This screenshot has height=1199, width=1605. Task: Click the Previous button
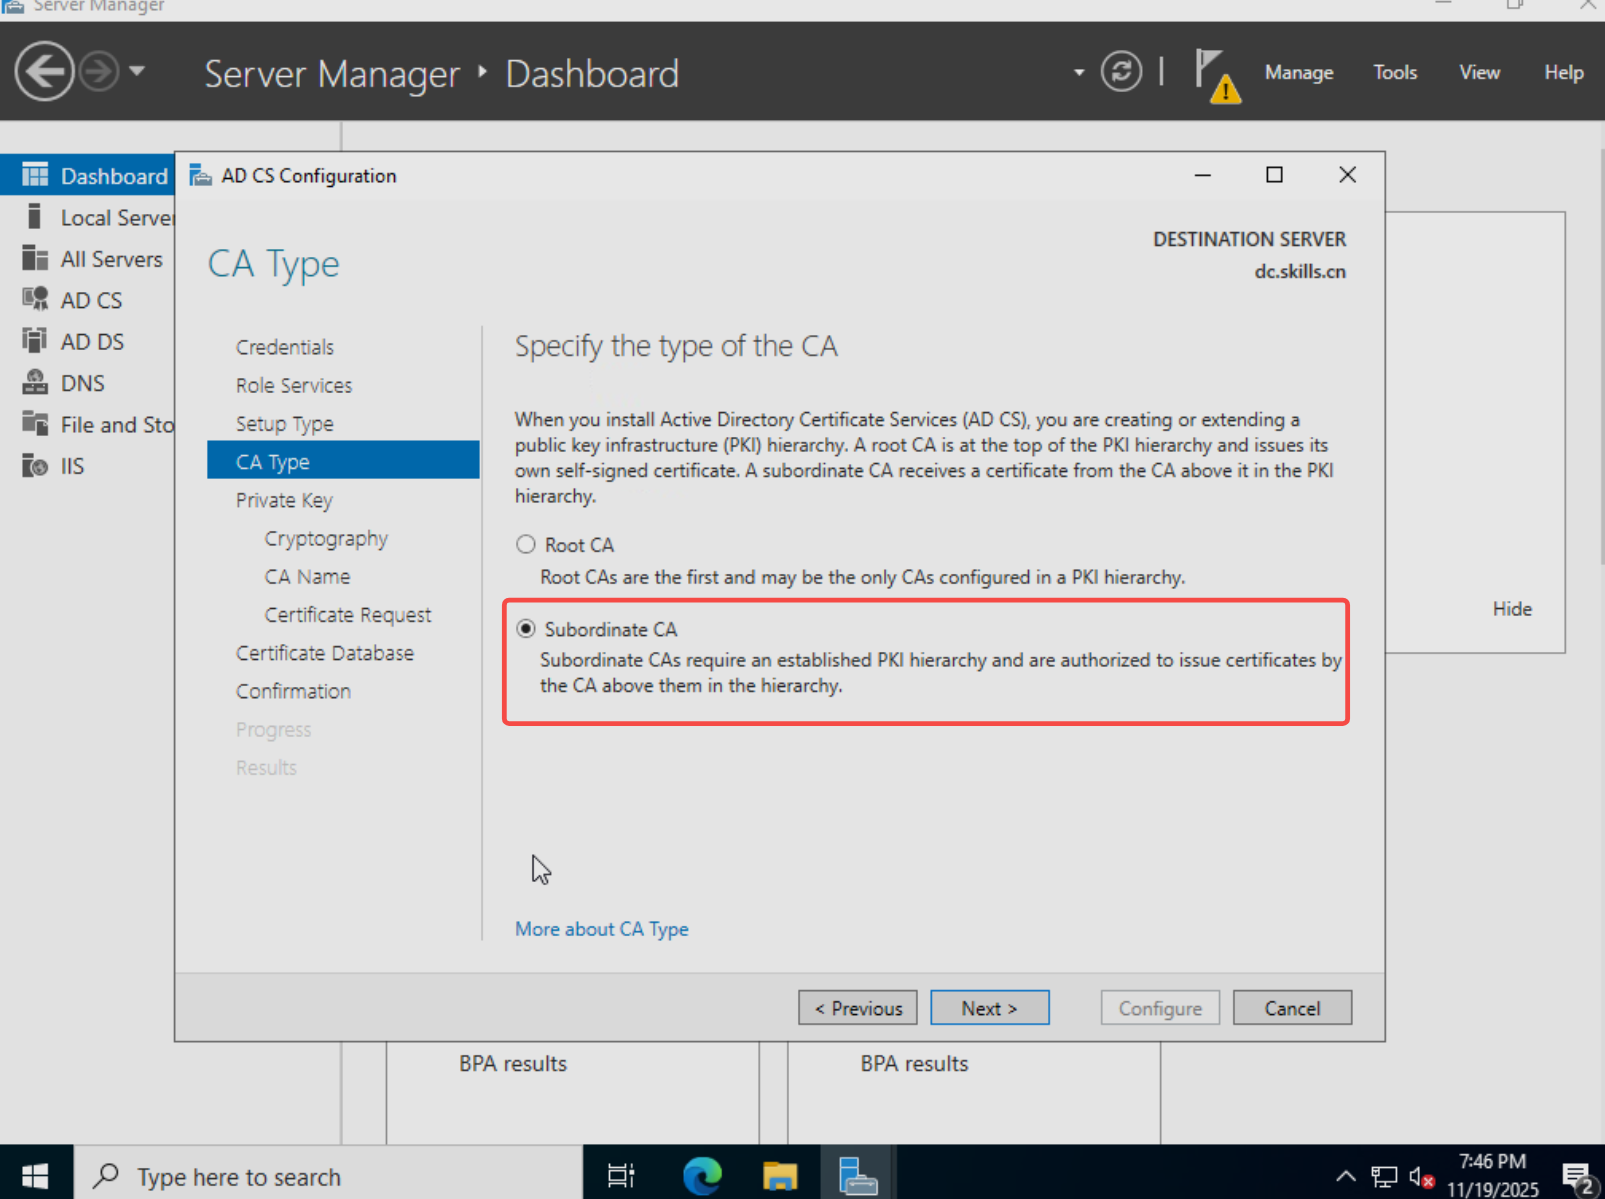[858, 1008]
